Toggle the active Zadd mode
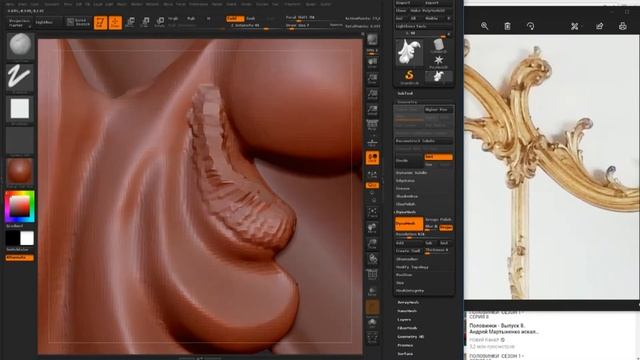 point(235,18)
